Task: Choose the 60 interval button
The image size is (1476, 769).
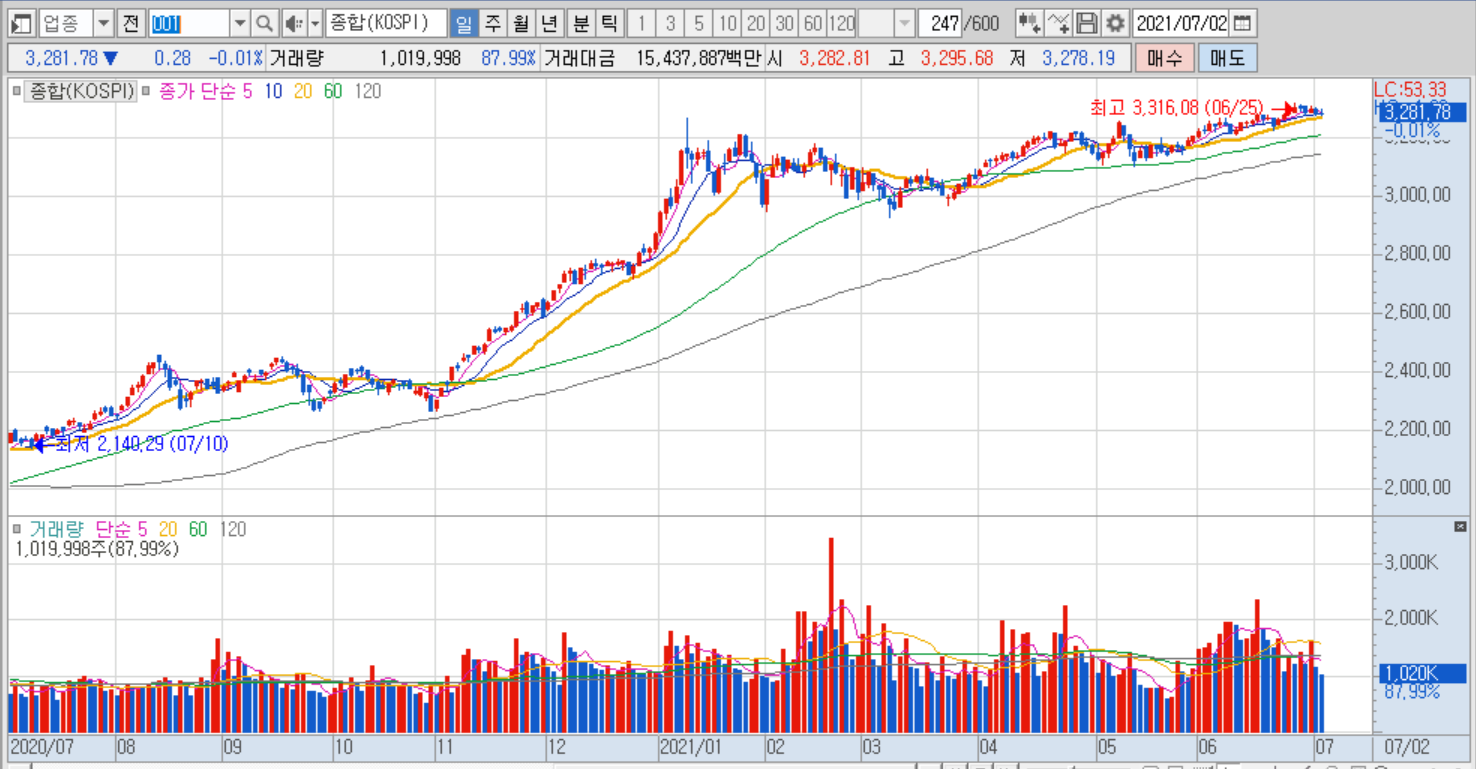Action: point(813,23)
